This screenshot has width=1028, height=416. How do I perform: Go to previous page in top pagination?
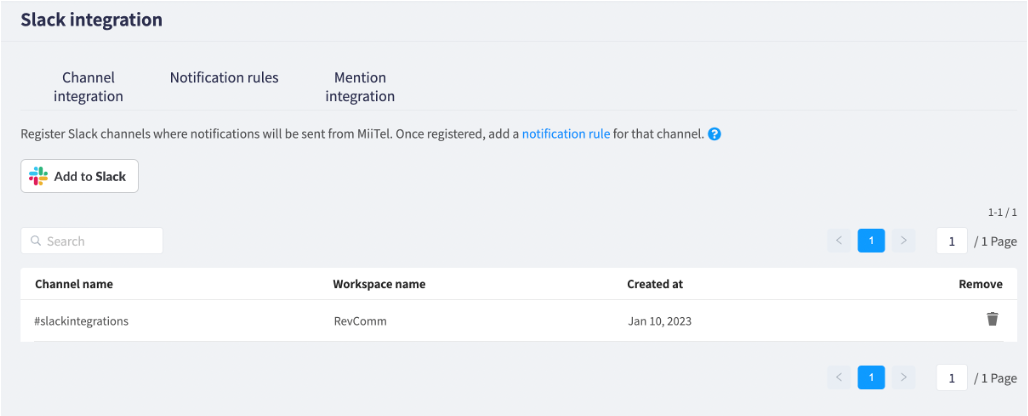pyautogui.click(x=839, y=240)
